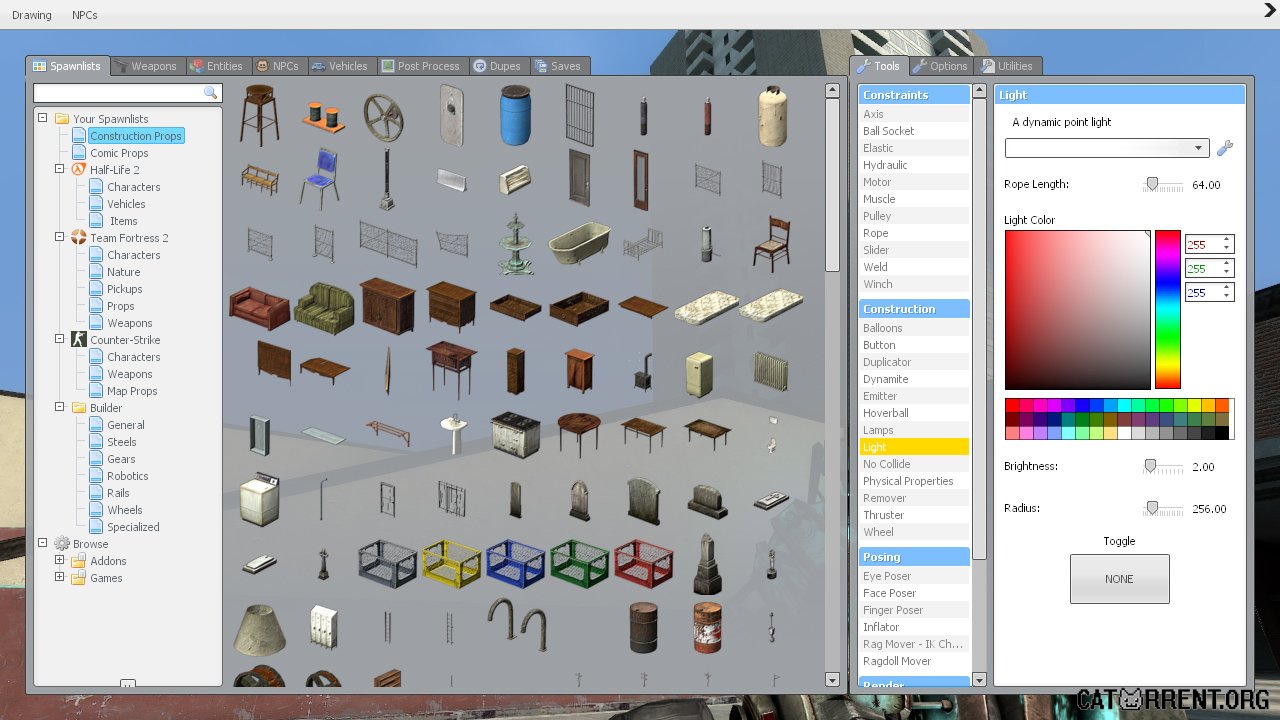Viewport: 1280px width, 720px height.
Task: Collapse the Builder folder node
Action: tap(60, 407)
